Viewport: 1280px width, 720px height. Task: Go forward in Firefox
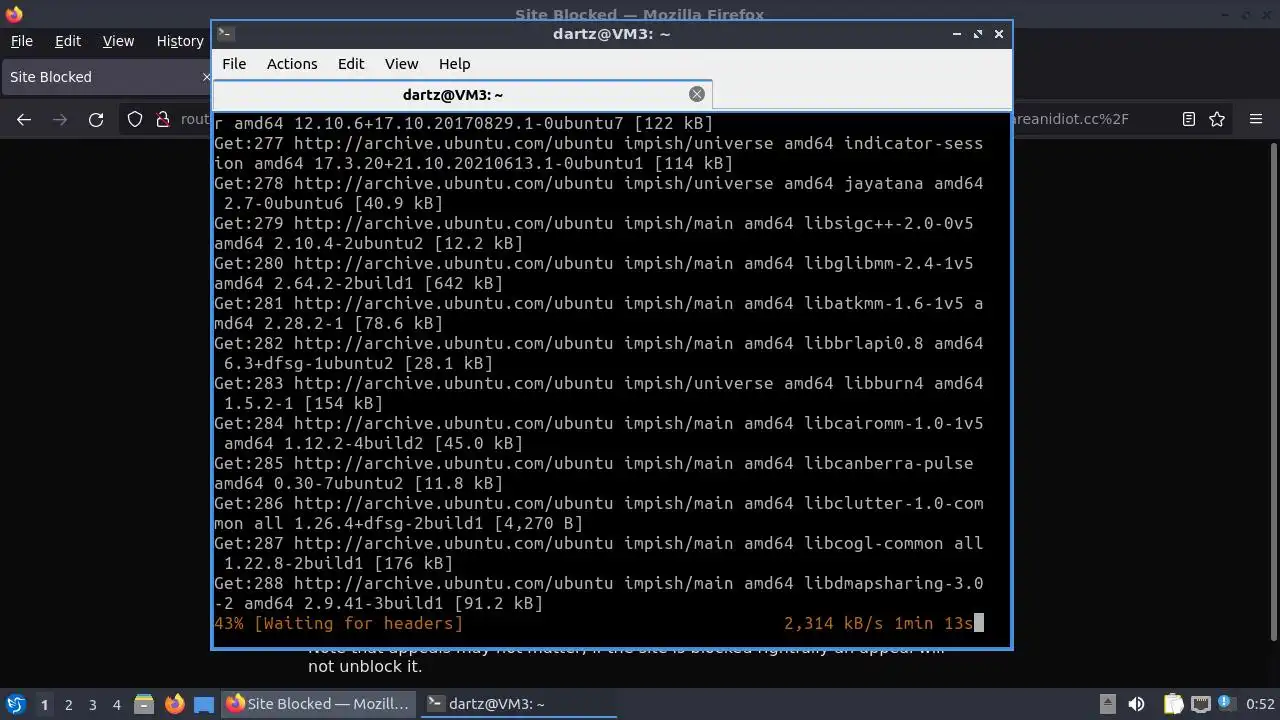60,119
